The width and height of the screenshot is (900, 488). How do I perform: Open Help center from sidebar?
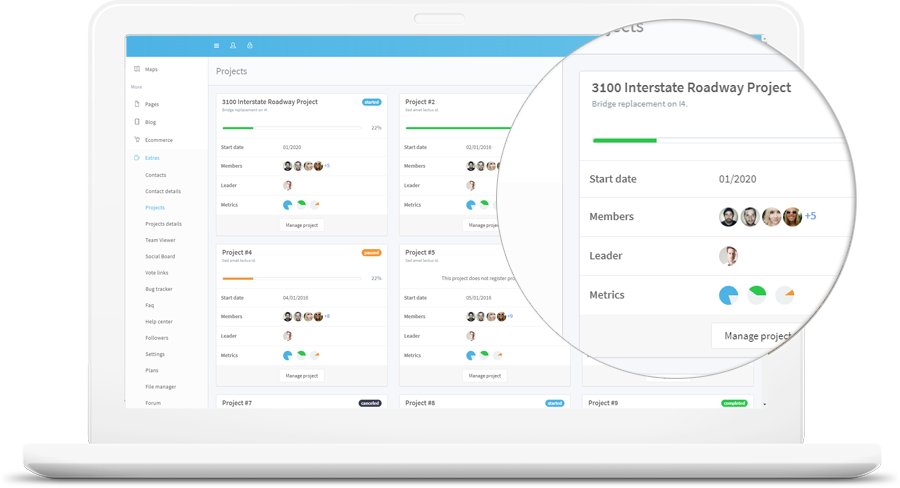click(x=159, y=322)
